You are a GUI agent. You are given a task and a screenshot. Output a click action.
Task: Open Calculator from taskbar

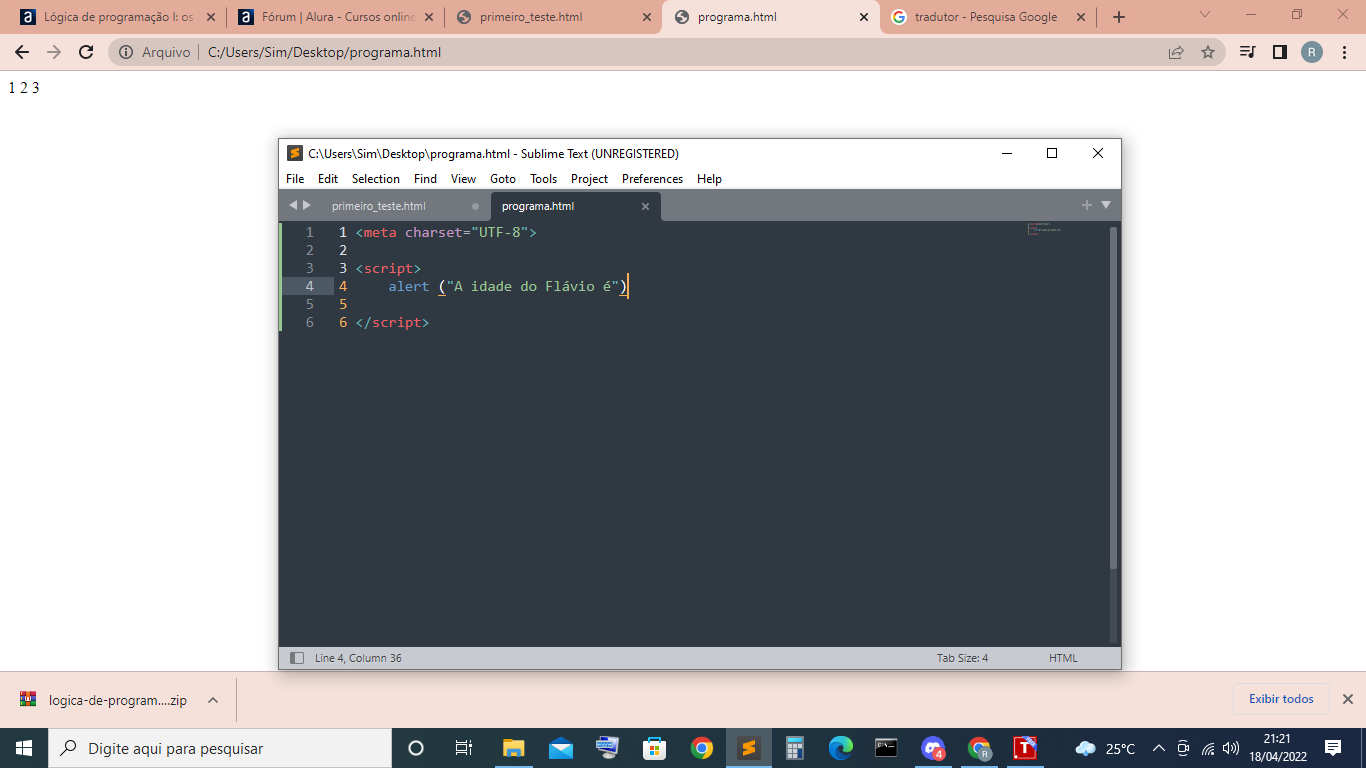tap(795, 748)
